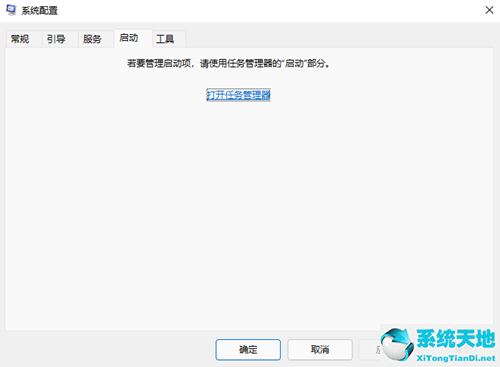Image resolution: width=500 pixels, height=367 pixels.
Task: Confirm with the 确定 button
Action: click(248, 350)
